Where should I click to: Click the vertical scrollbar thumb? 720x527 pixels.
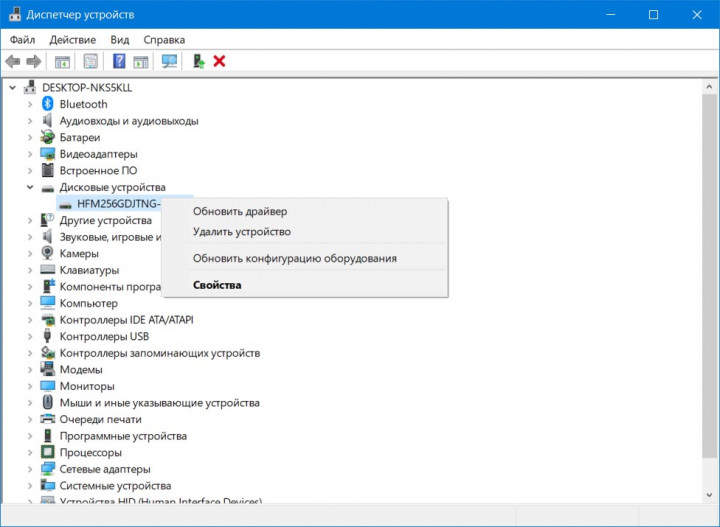709,275
